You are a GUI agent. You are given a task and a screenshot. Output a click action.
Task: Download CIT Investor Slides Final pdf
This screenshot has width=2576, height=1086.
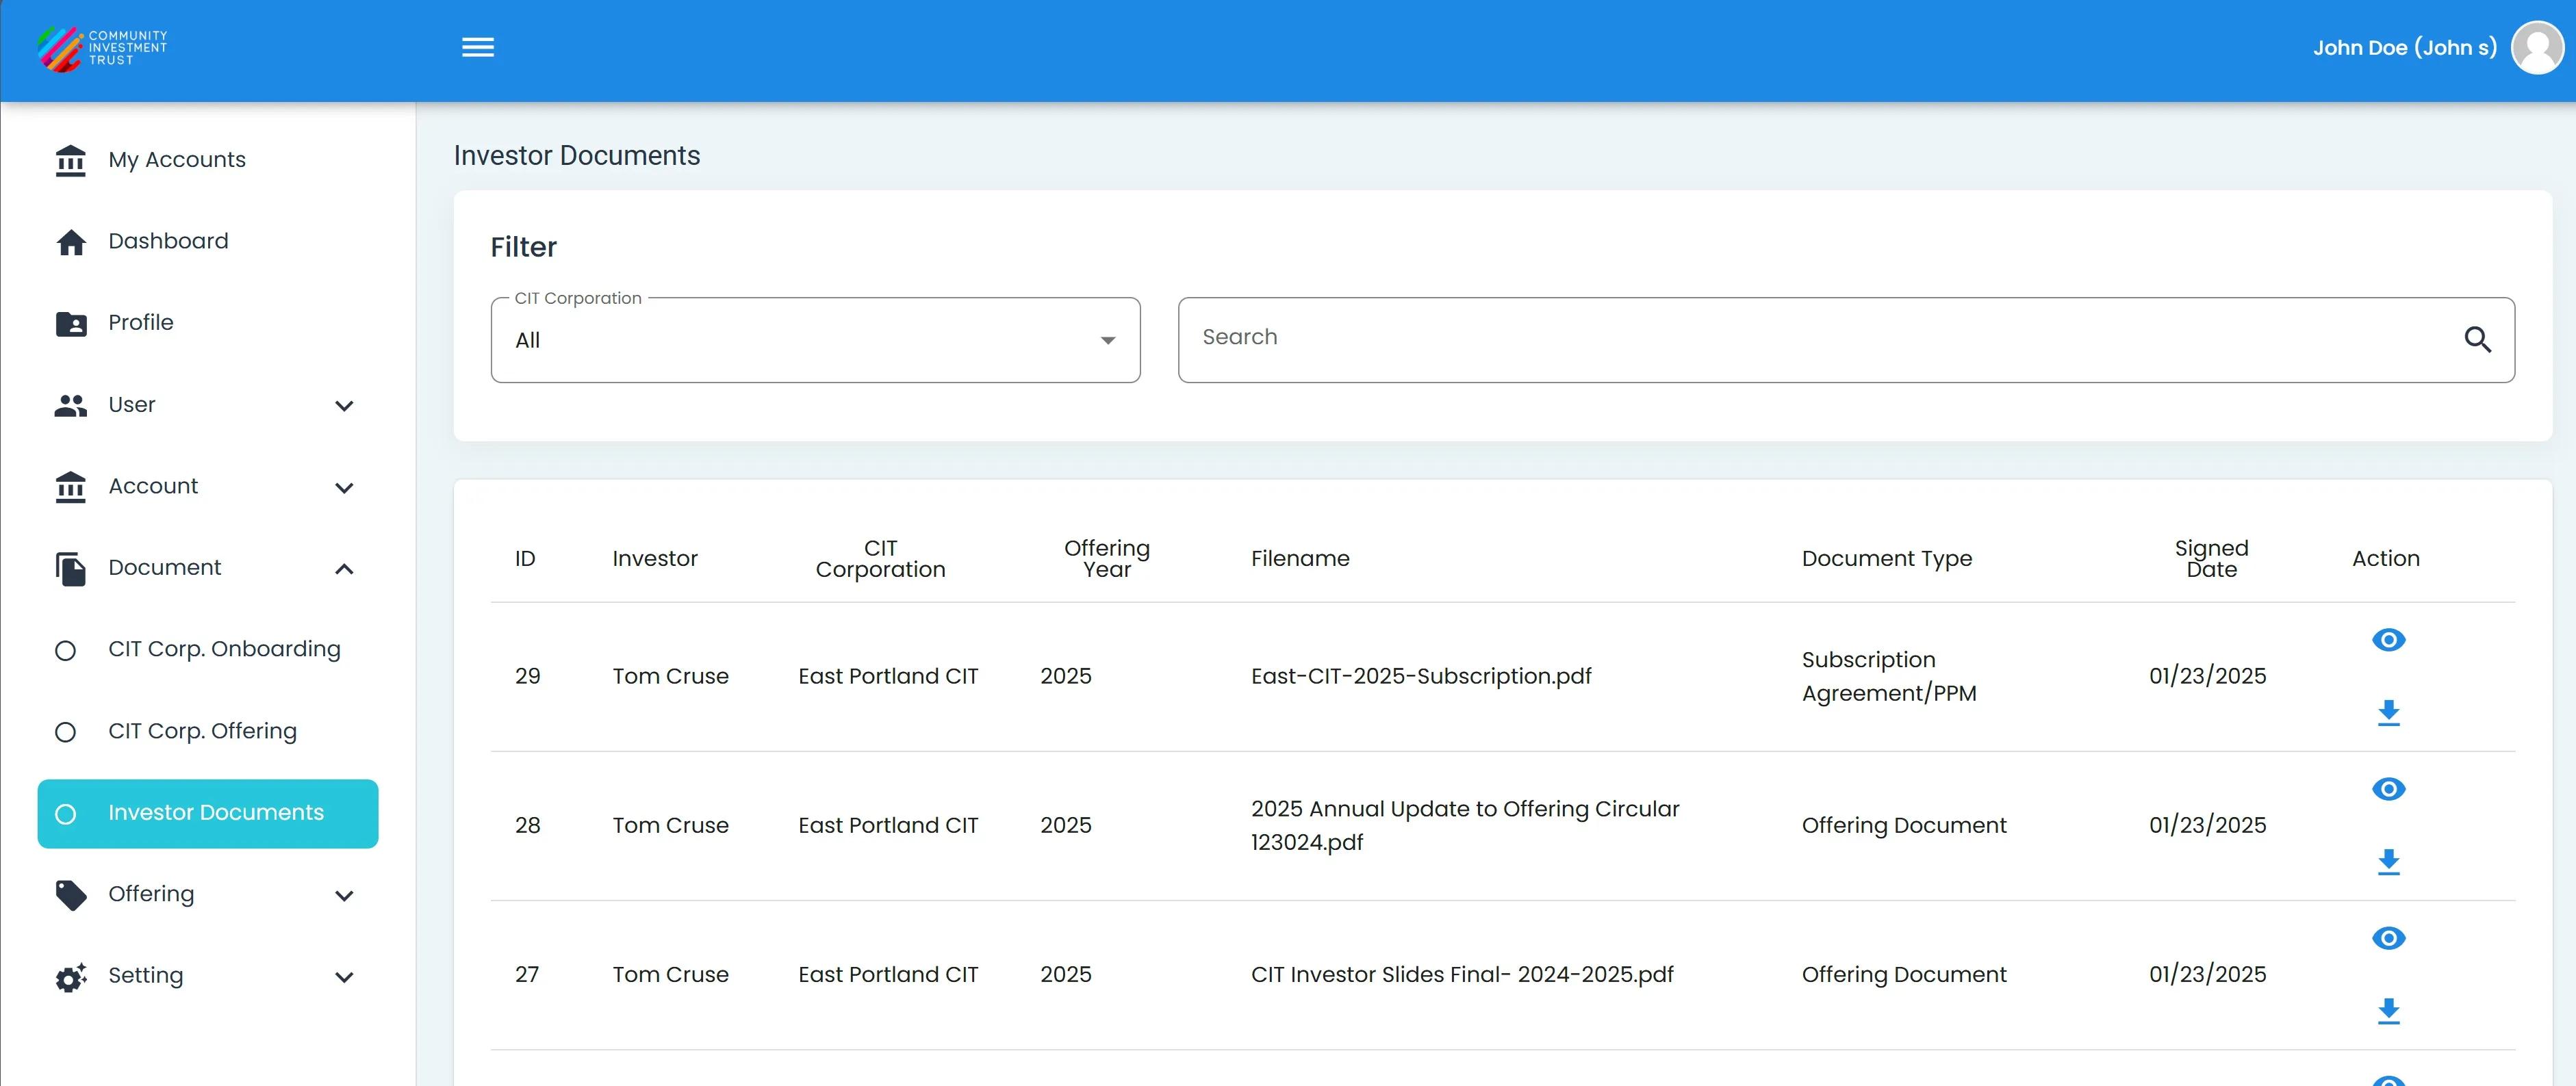(2388, 1011)
